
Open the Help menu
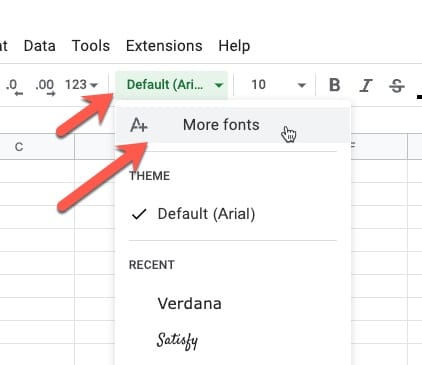coord(234,46)
